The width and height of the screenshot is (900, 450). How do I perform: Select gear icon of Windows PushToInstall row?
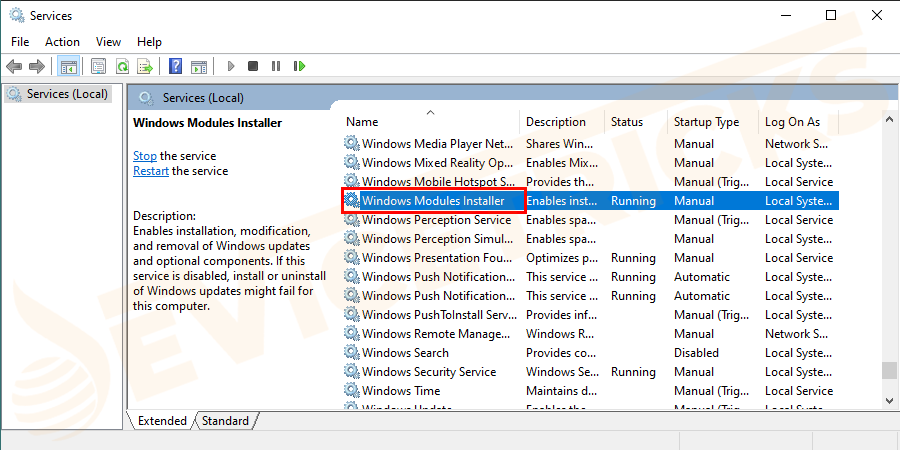pos(351,315)
